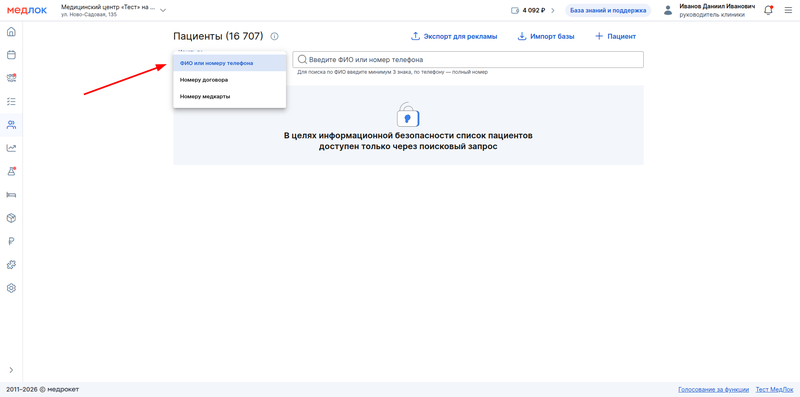Open 'База знаний и поддержка' button
Image resolution: width=800 pixels, height=397 pixels.
608,10
